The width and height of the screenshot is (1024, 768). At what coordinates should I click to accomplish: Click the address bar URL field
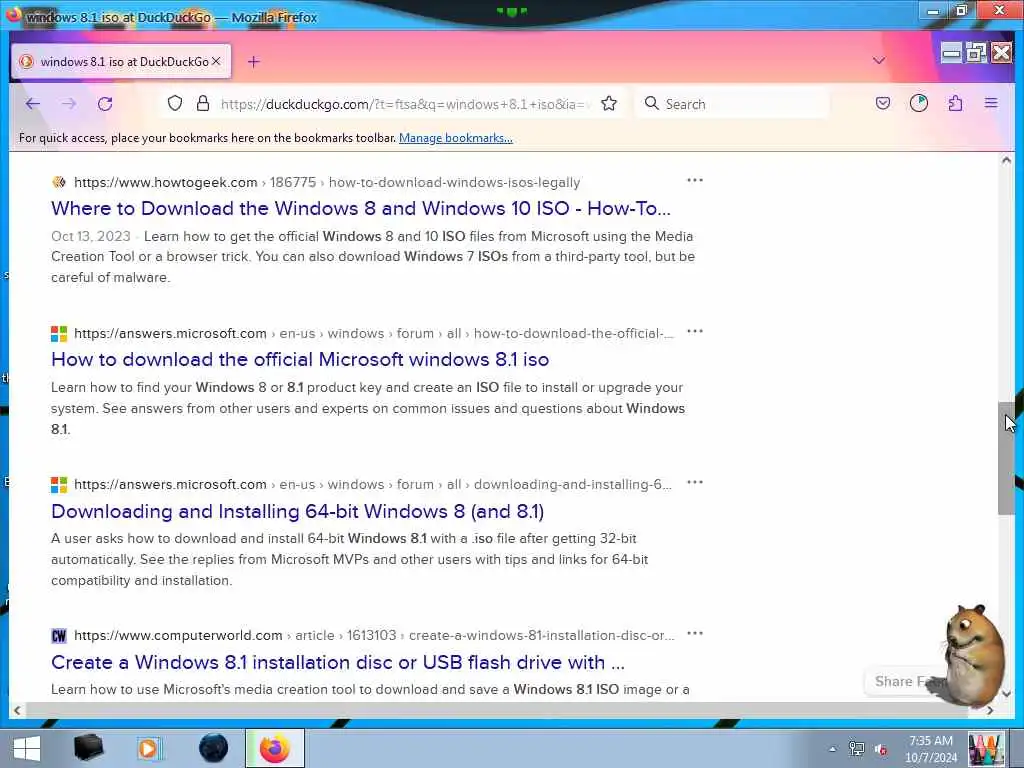pos(405,104)
